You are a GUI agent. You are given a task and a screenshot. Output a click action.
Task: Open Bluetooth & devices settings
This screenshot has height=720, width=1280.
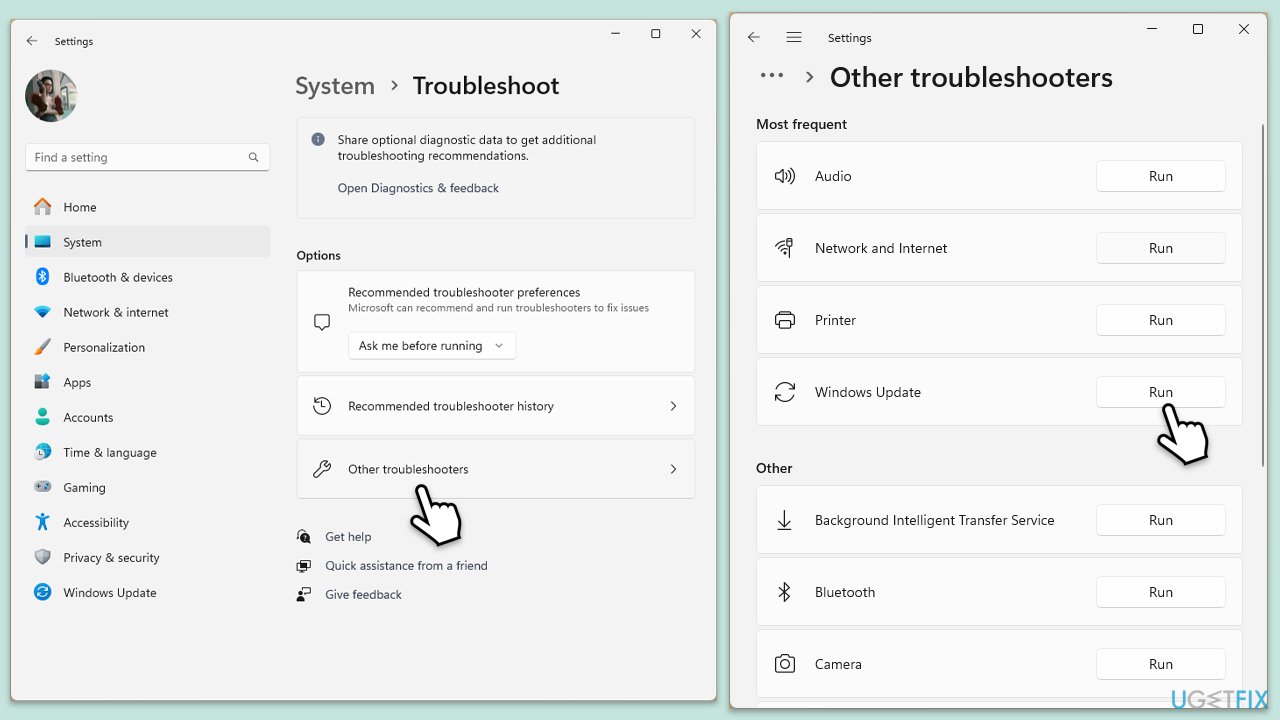pos(117,277)
